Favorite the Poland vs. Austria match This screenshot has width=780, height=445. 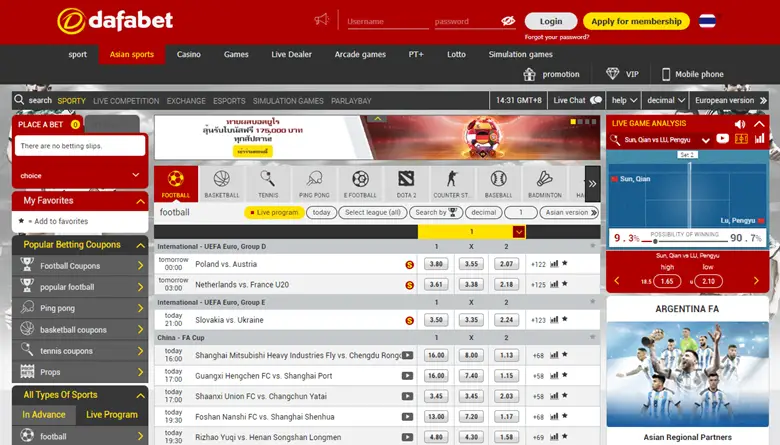[564, 264]
